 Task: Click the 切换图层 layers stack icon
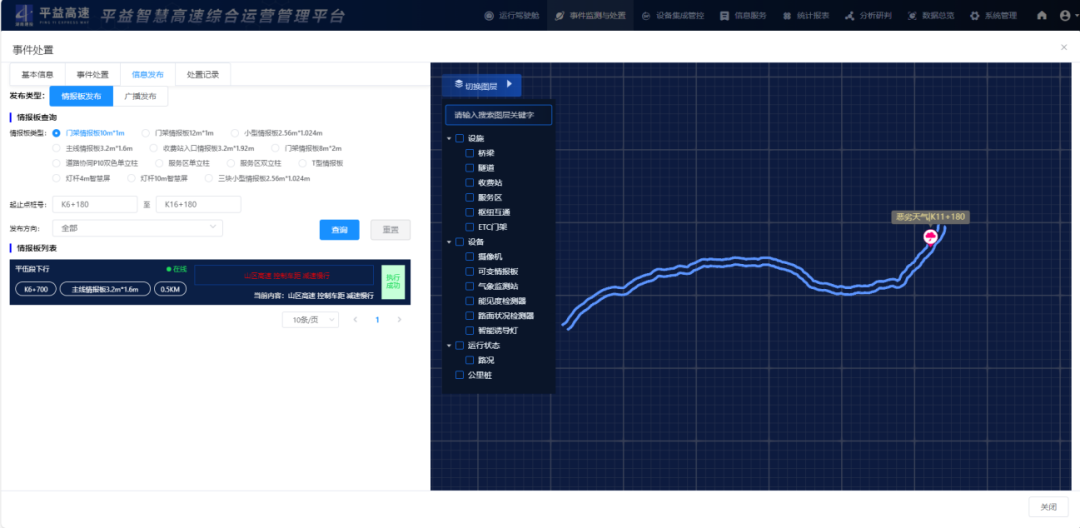pyautogui.click(x=459, y=85)
